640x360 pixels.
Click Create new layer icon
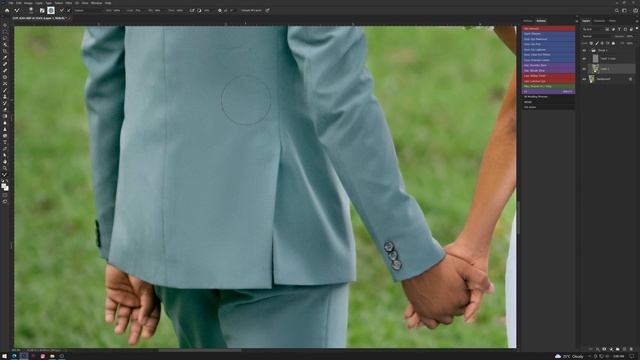(x=624, y=349)
